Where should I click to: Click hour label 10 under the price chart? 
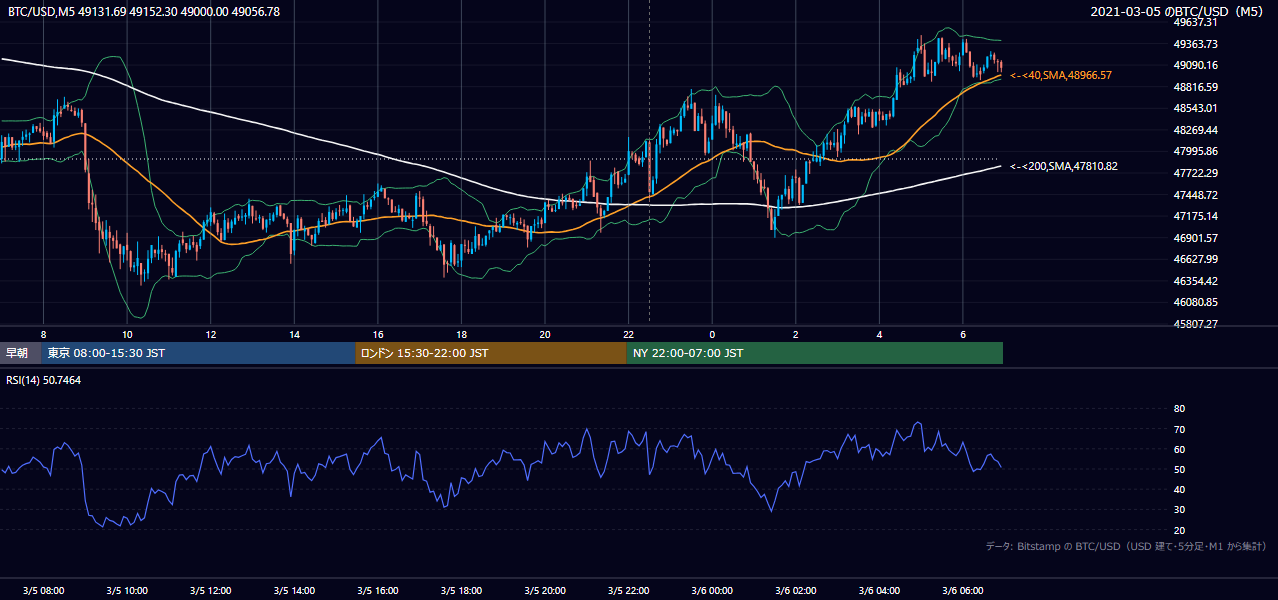127,334
